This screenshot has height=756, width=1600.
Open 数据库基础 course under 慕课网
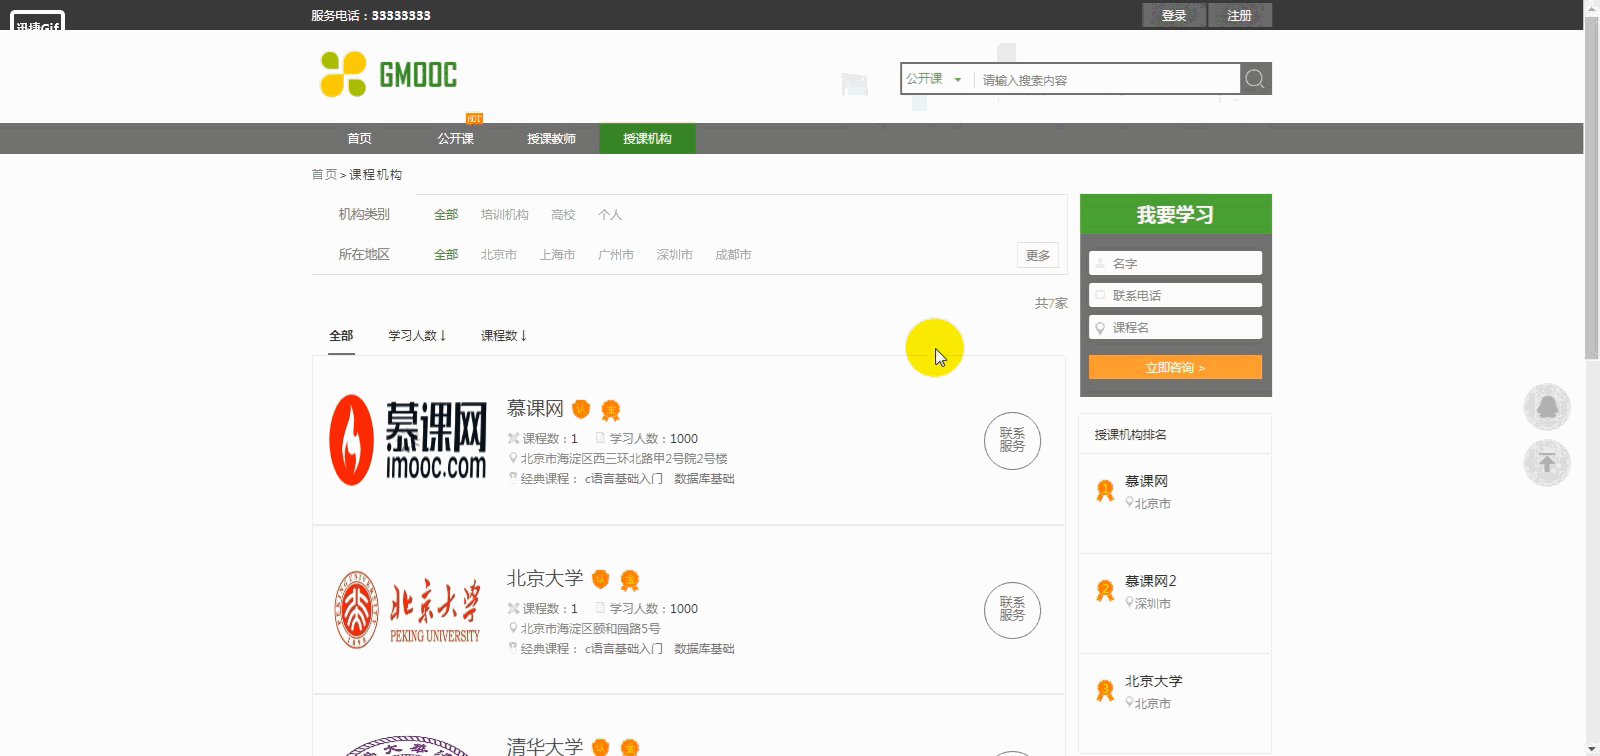click(x=704, y=479)
